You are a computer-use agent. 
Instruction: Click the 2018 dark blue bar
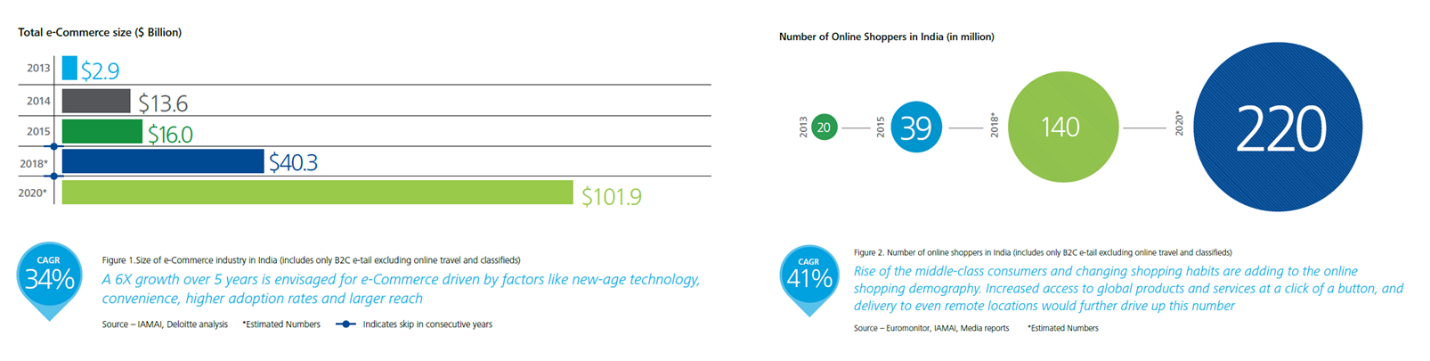click(163, 162)
